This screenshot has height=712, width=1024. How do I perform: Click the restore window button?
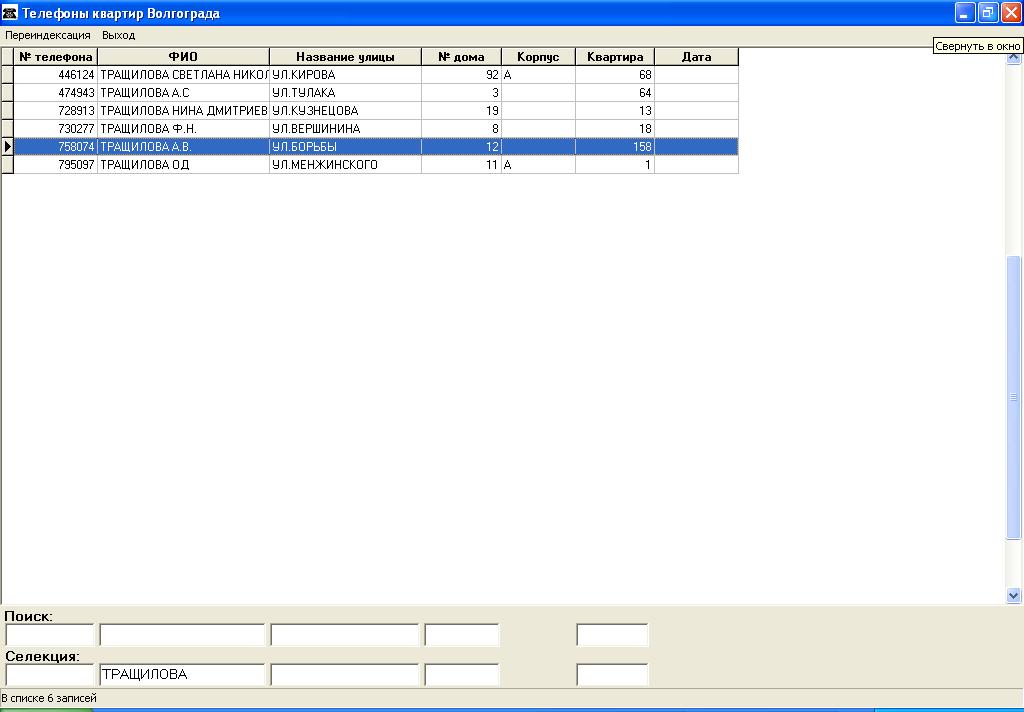988,13
